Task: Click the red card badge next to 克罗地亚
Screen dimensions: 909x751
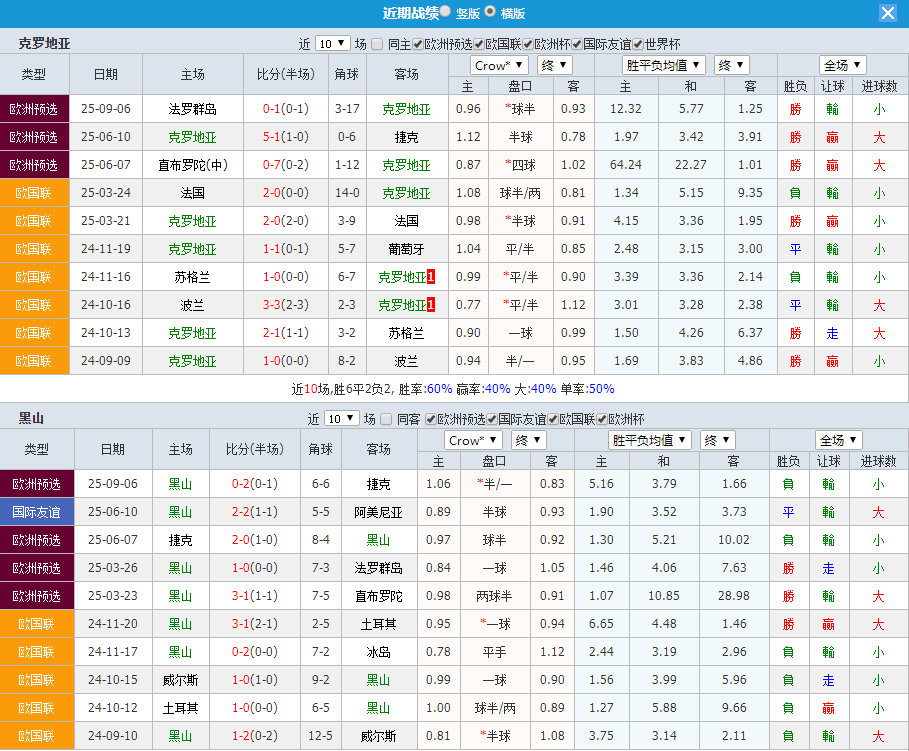Action: pos(431,277)
